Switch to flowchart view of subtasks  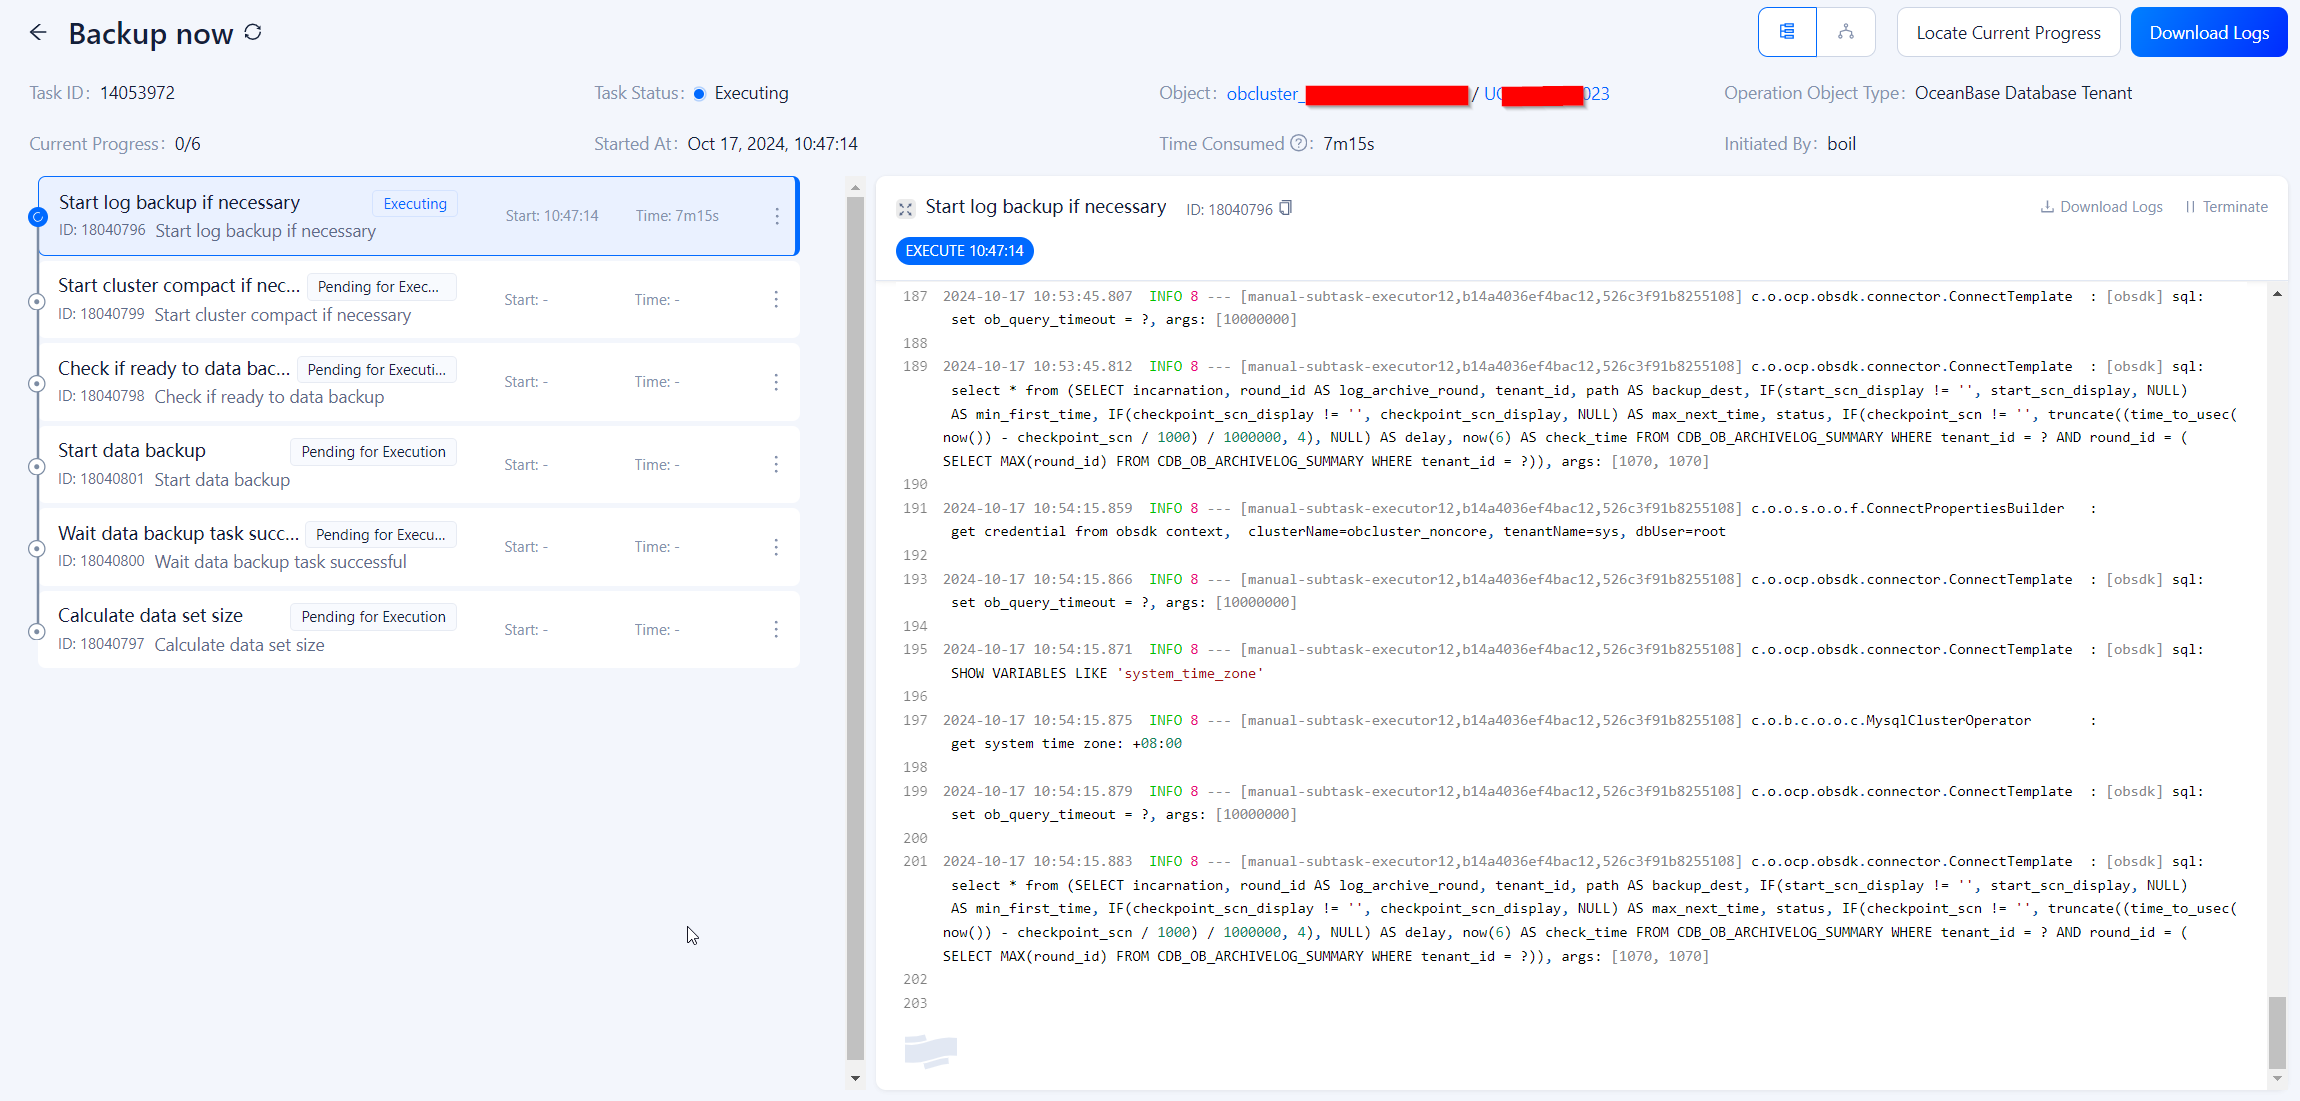click(x=1846, y=32)
